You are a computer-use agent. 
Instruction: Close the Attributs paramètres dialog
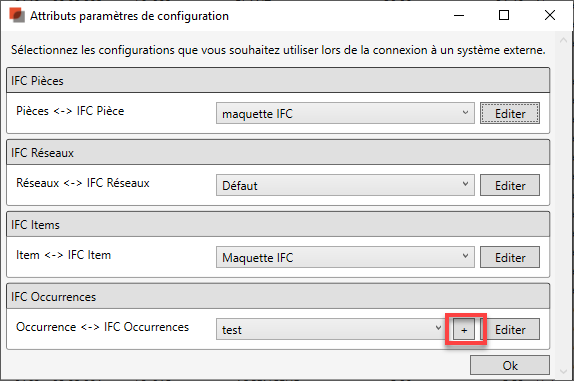click(x=550, y=15)
